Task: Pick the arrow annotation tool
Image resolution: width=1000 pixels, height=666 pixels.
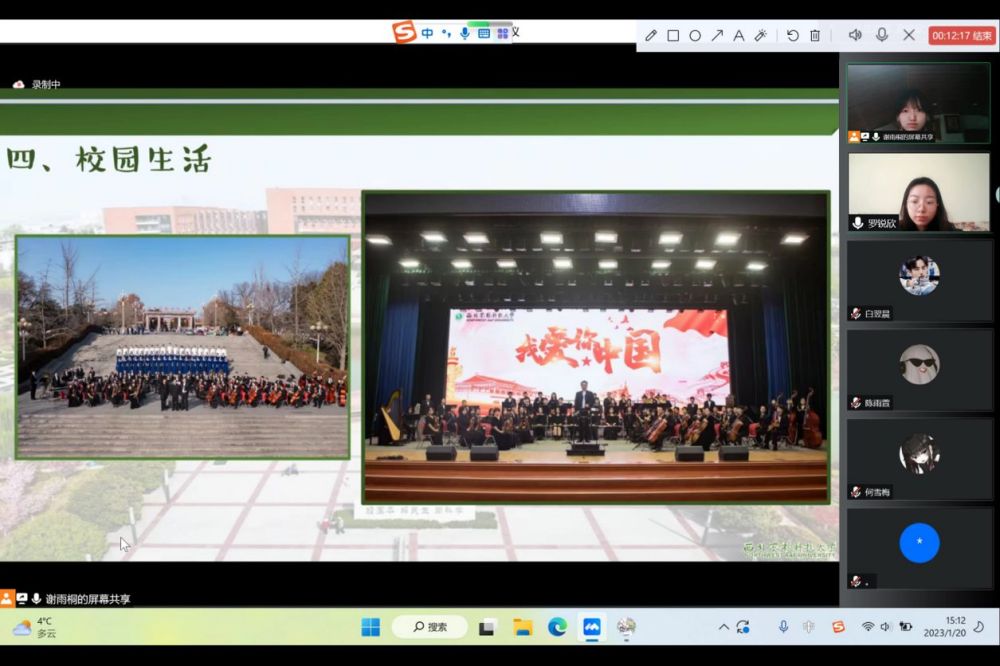Action: coord(717,35)
